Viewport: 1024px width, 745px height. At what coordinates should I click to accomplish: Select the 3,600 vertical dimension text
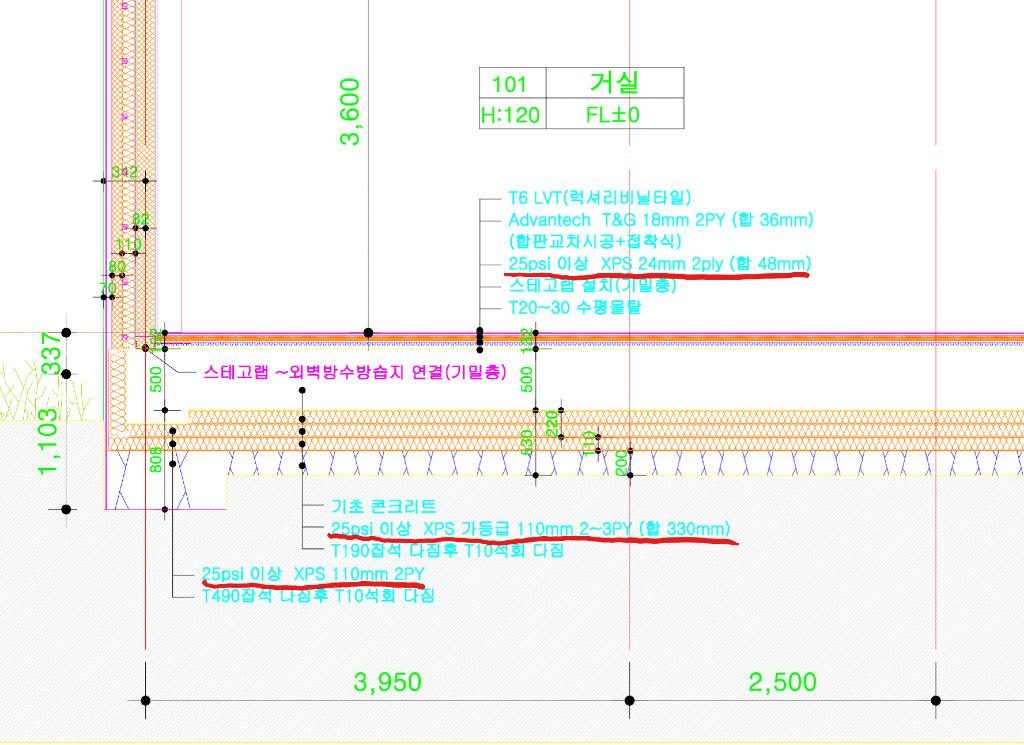click(x=351, y=113)
